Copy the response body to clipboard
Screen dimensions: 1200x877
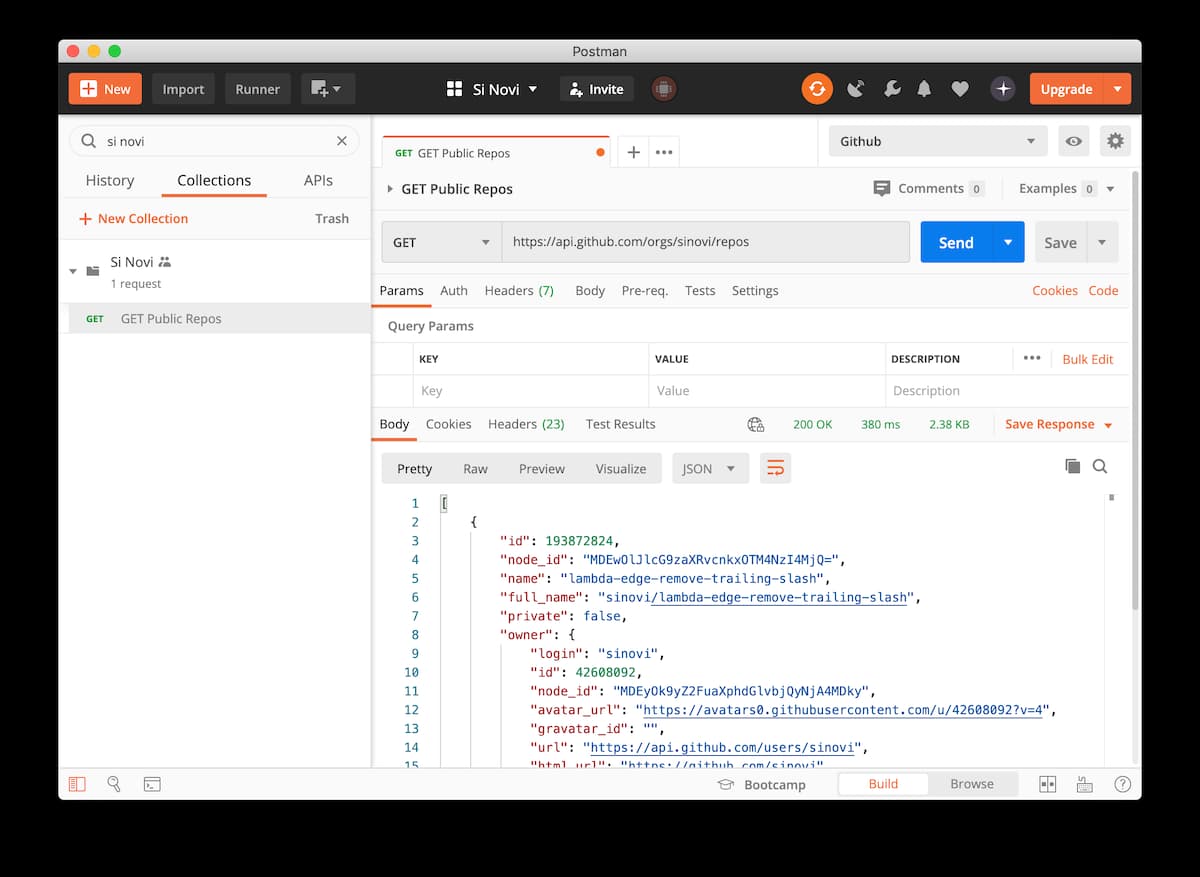click(x=1073, y=466)
